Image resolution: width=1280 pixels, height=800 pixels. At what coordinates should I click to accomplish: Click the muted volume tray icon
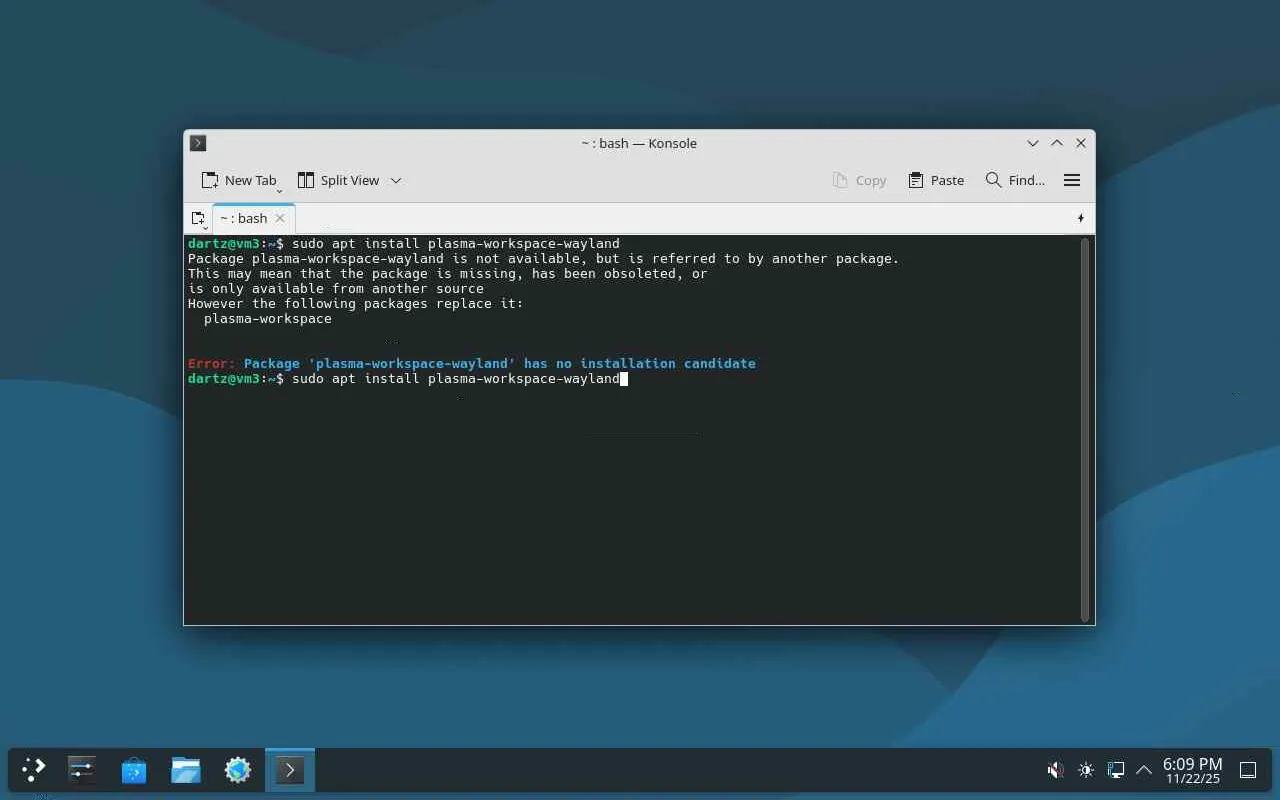pos(1056,770)
